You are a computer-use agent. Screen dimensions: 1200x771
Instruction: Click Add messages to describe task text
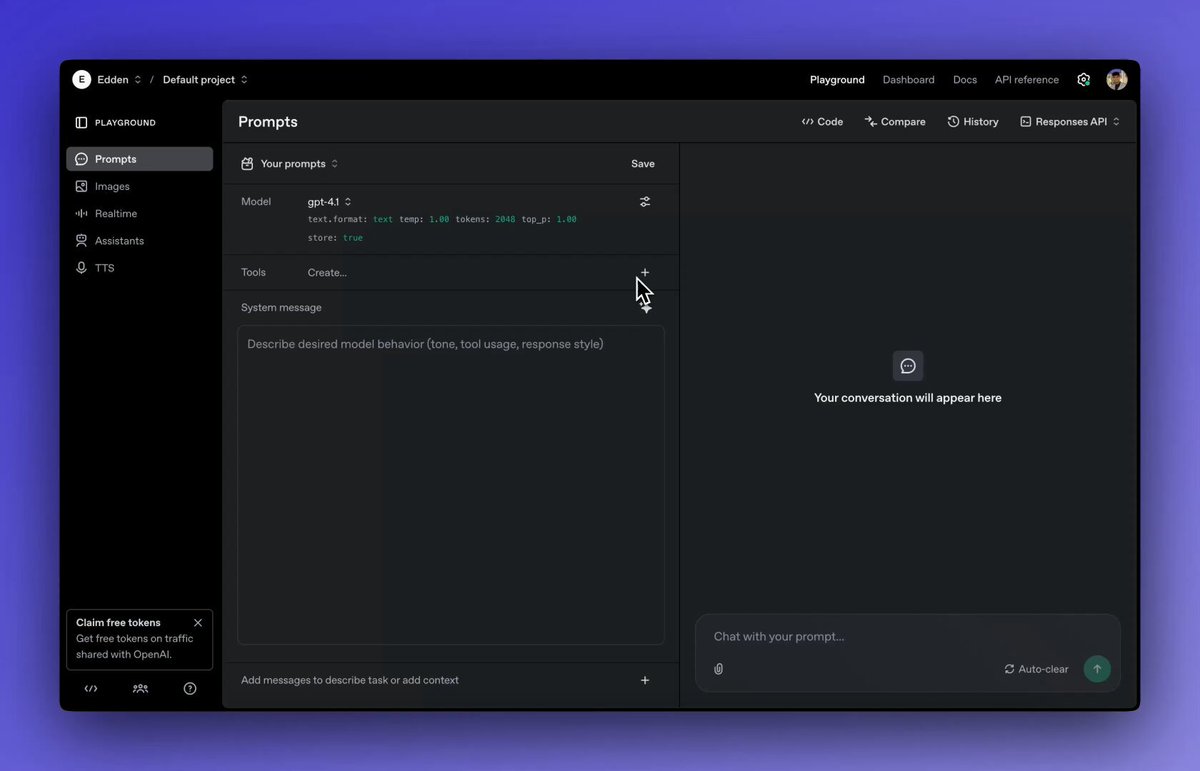350,680
